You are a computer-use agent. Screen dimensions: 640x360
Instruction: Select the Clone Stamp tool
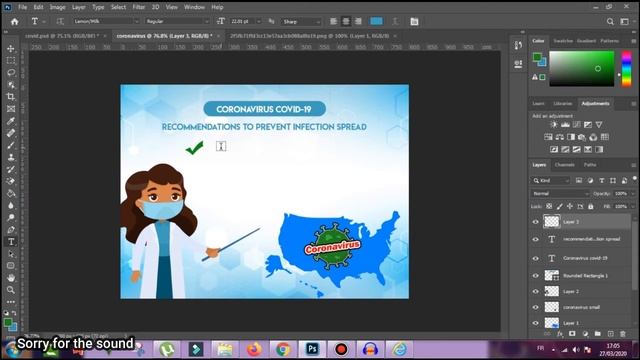11,157
